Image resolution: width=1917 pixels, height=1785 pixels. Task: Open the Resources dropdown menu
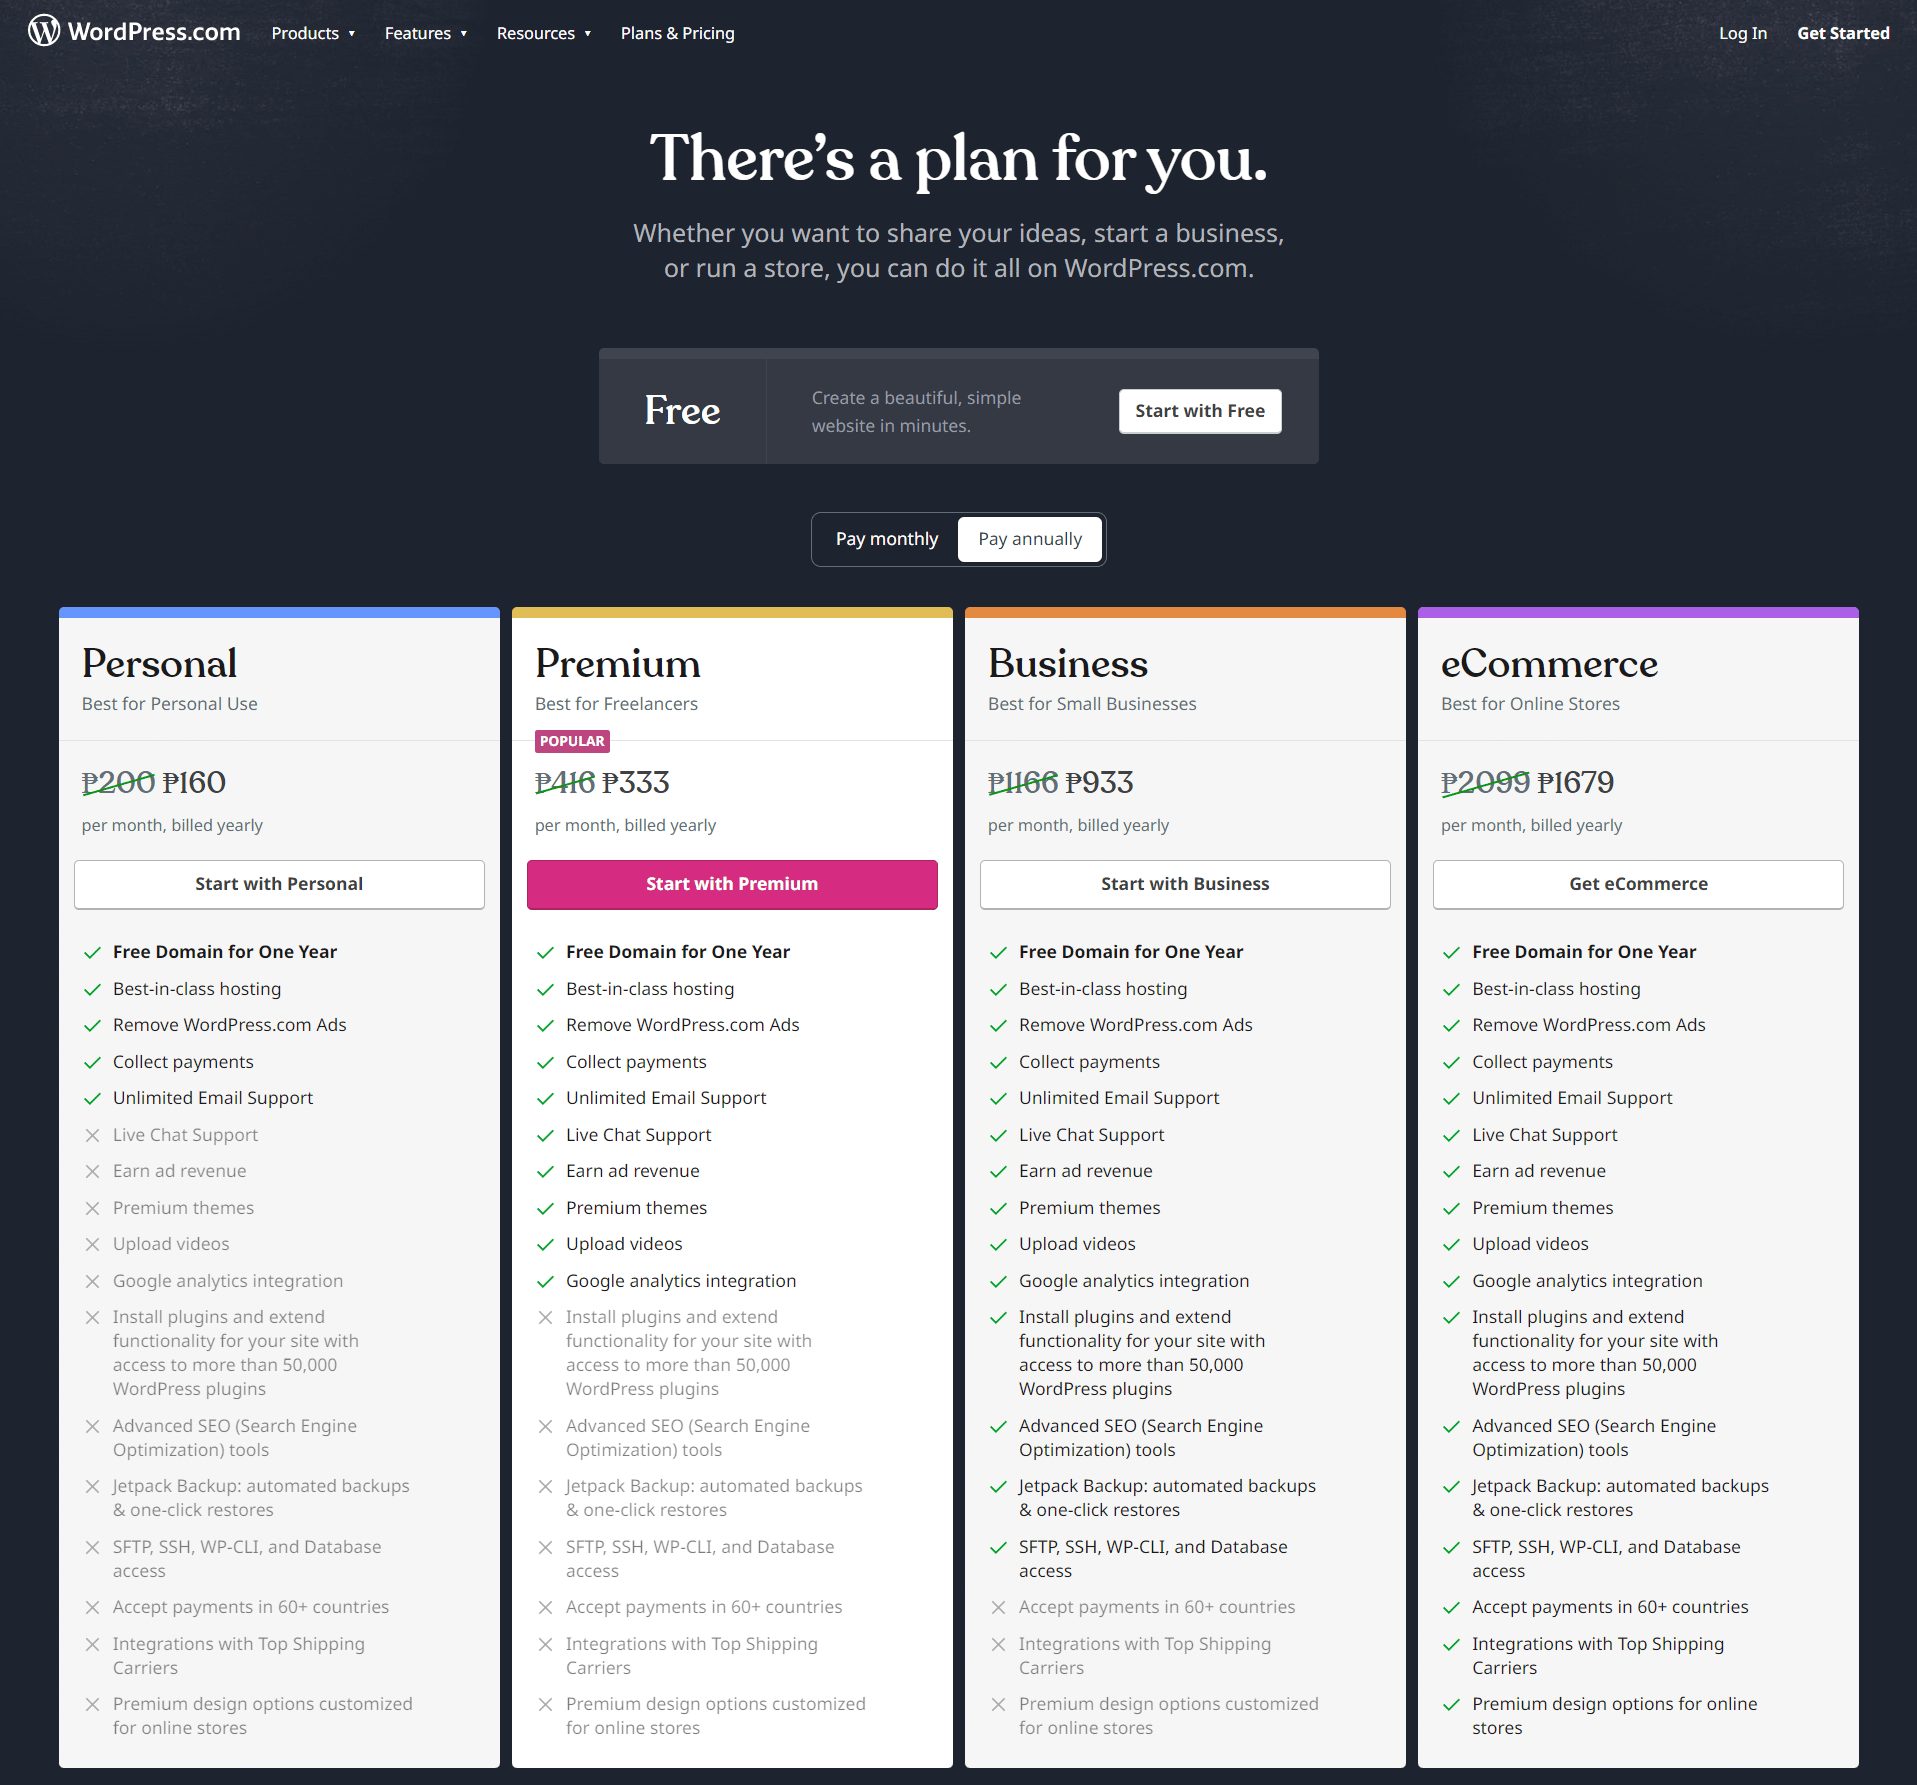(x=544, y=33)
